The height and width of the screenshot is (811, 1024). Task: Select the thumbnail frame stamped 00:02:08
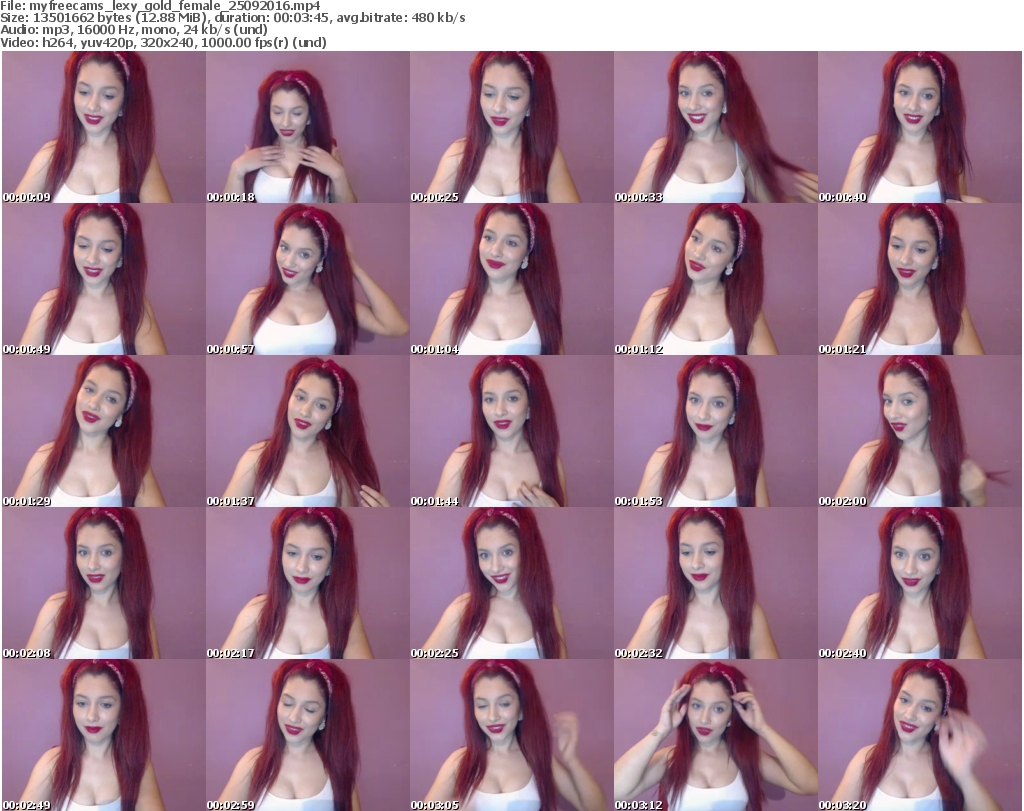coord(104,583)
